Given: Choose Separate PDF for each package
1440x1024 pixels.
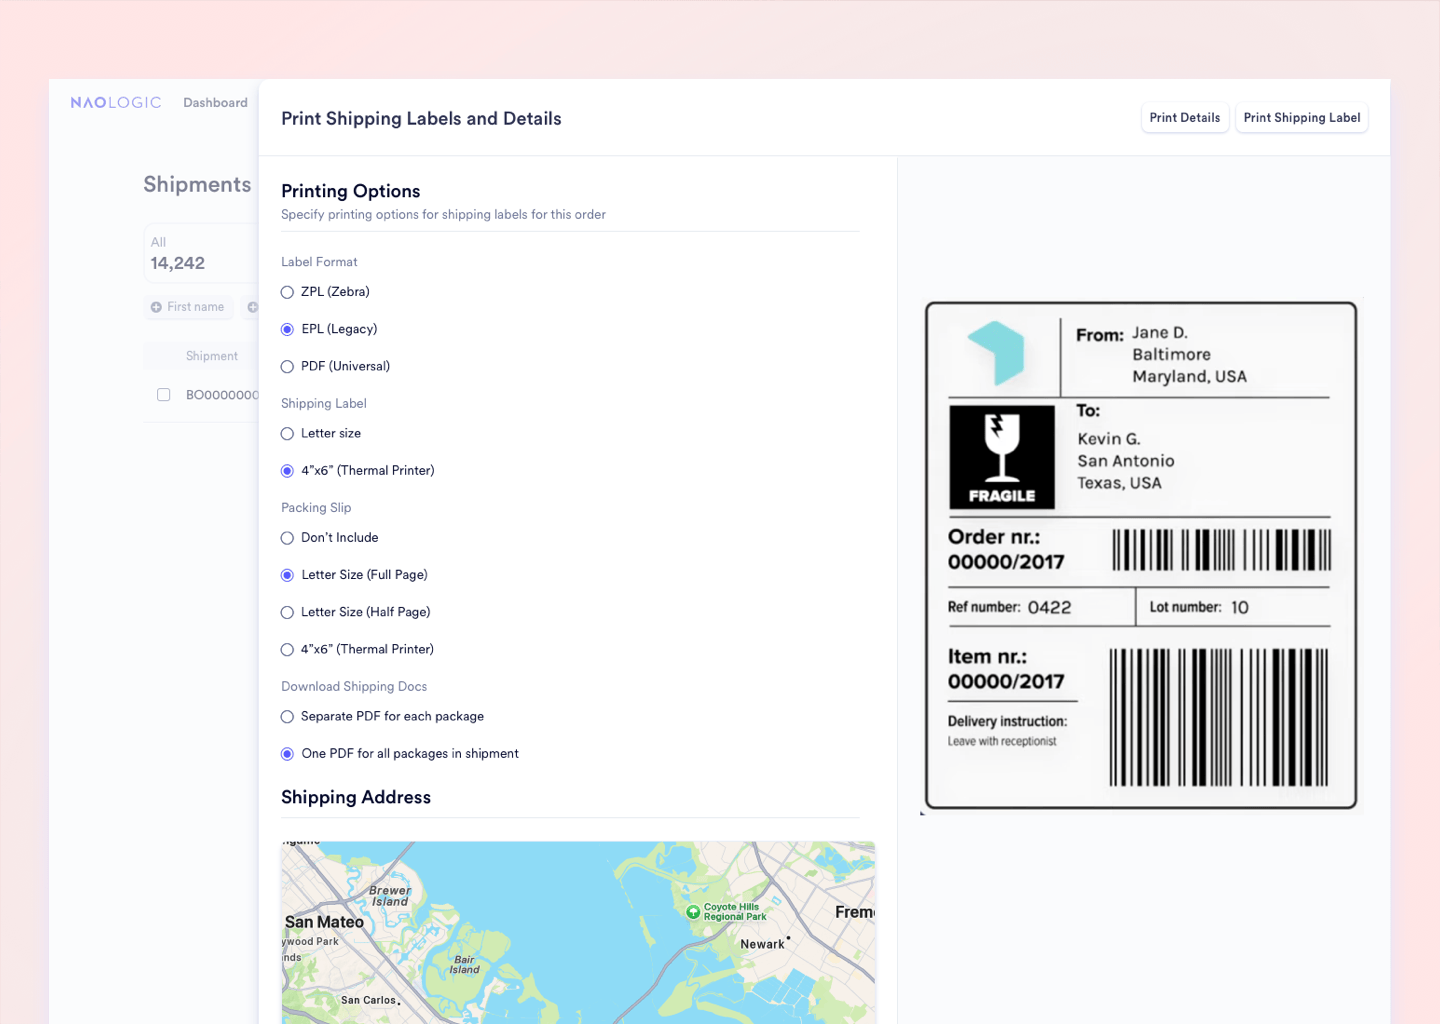Looking at the screenshot, I should tap(287, 717).
